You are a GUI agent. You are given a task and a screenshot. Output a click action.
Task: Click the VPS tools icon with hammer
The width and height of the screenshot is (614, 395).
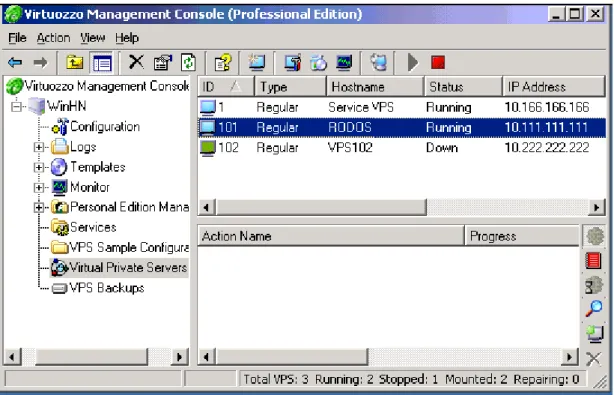(x=293, y=62)
